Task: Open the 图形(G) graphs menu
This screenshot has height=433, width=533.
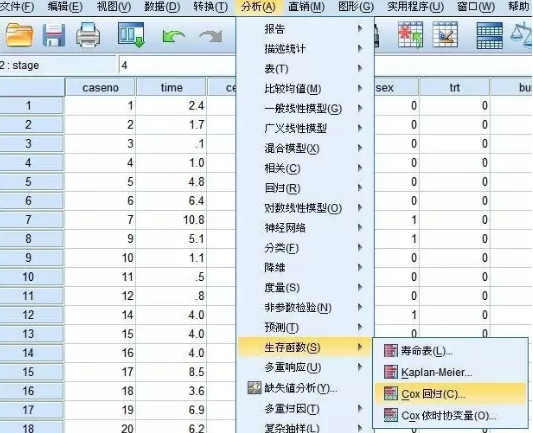Action: (x=356, y=6)
